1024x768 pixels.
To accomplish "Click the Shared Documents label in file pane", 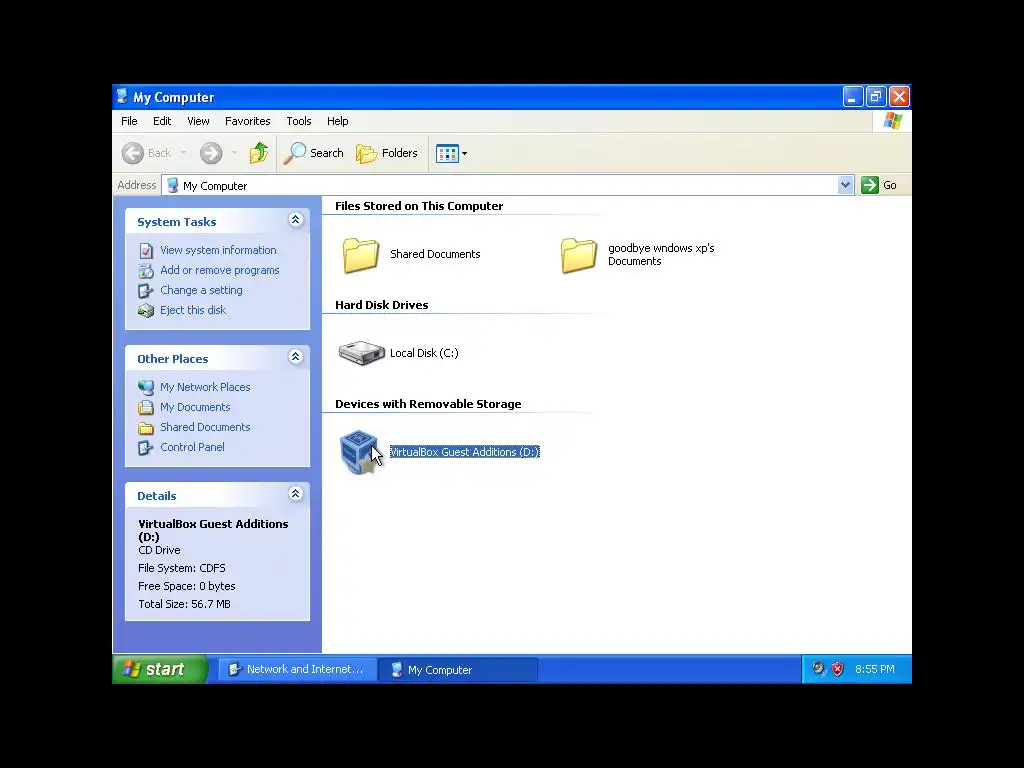I will [x=435, y=254].
